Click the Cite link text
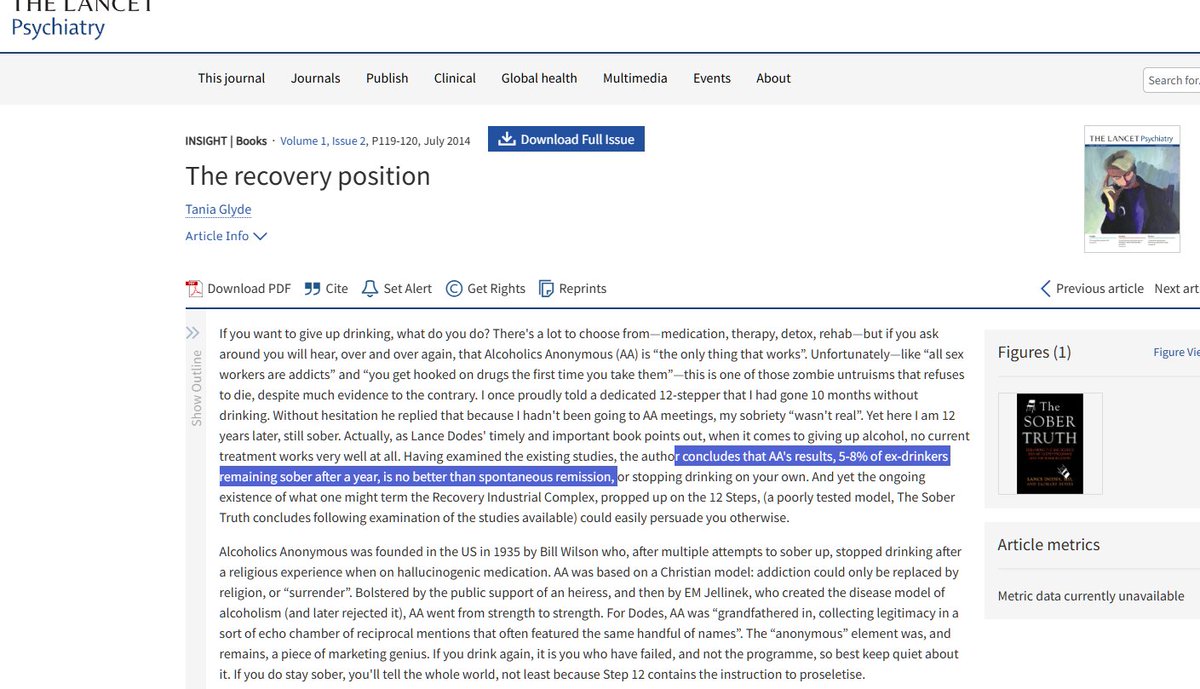Image resolution: width=1200 pixels, height=689 pixels. [337, 288]
